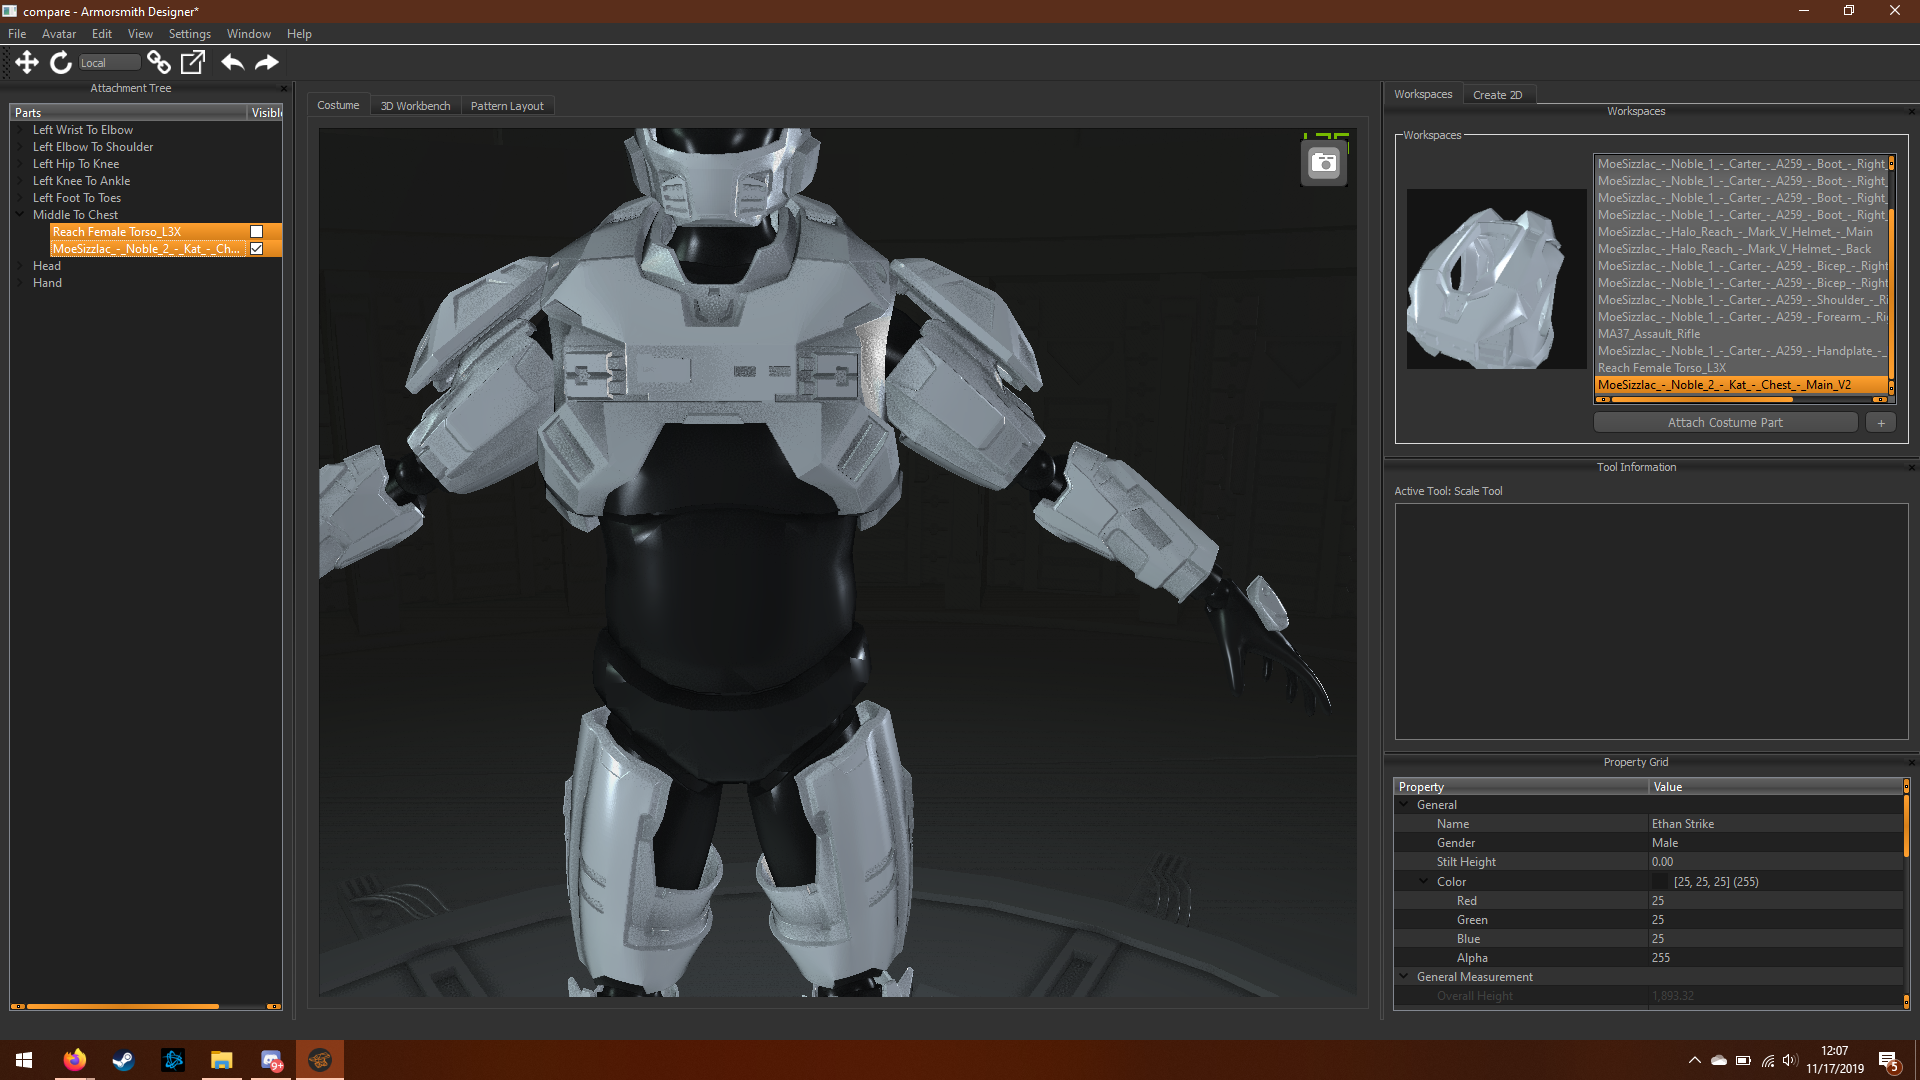Image resolution: width=1920 pixels, height=1080 pixels.
Task: Open the Action Center notifications
Action: (1888, 1060)
